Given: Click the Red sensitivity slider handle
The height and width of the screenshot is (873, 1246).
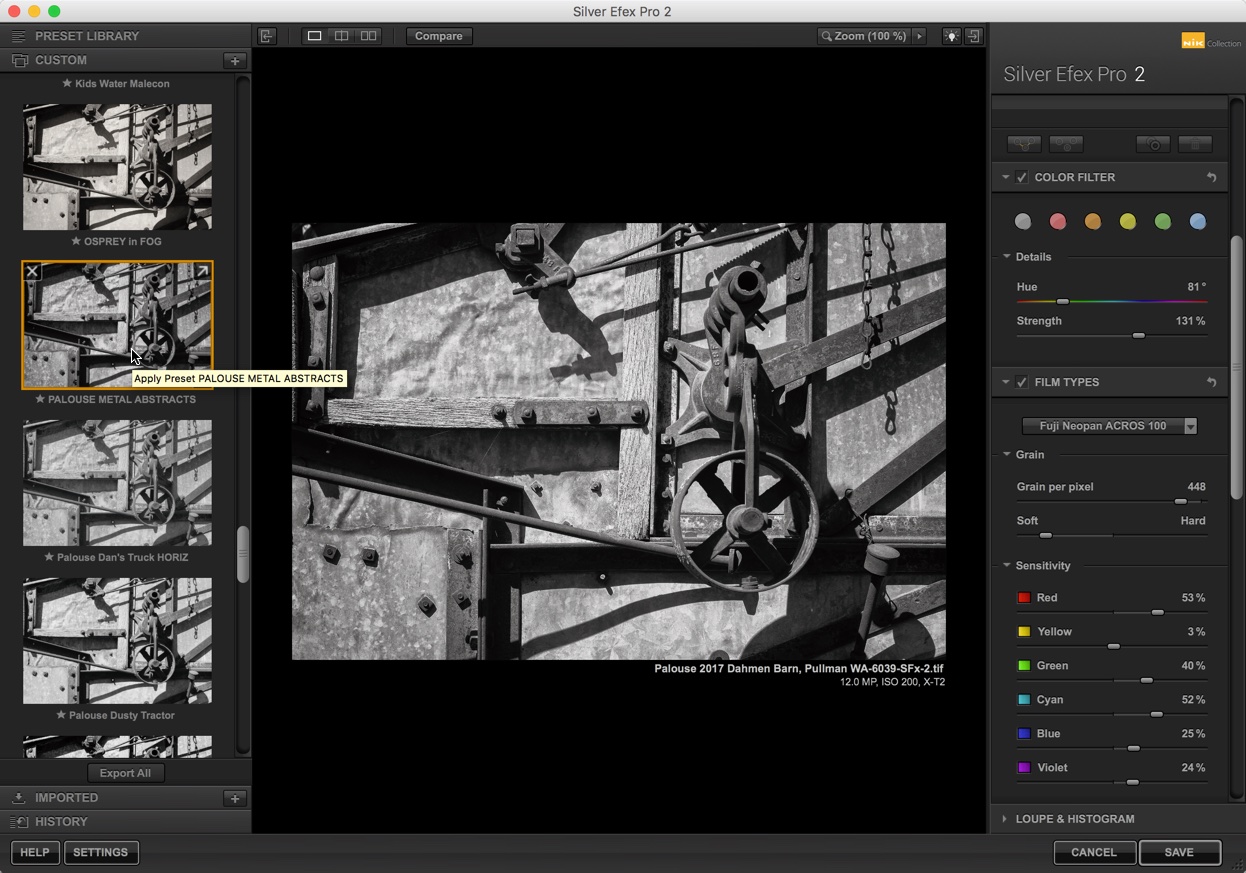Looking at the screenshot, I should (1157, 612).
